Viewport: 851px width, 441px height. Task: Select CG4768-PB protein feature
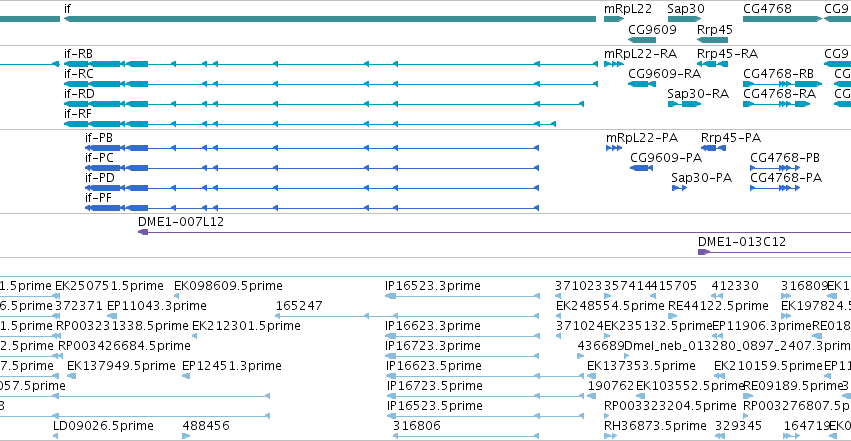point(775,168)
